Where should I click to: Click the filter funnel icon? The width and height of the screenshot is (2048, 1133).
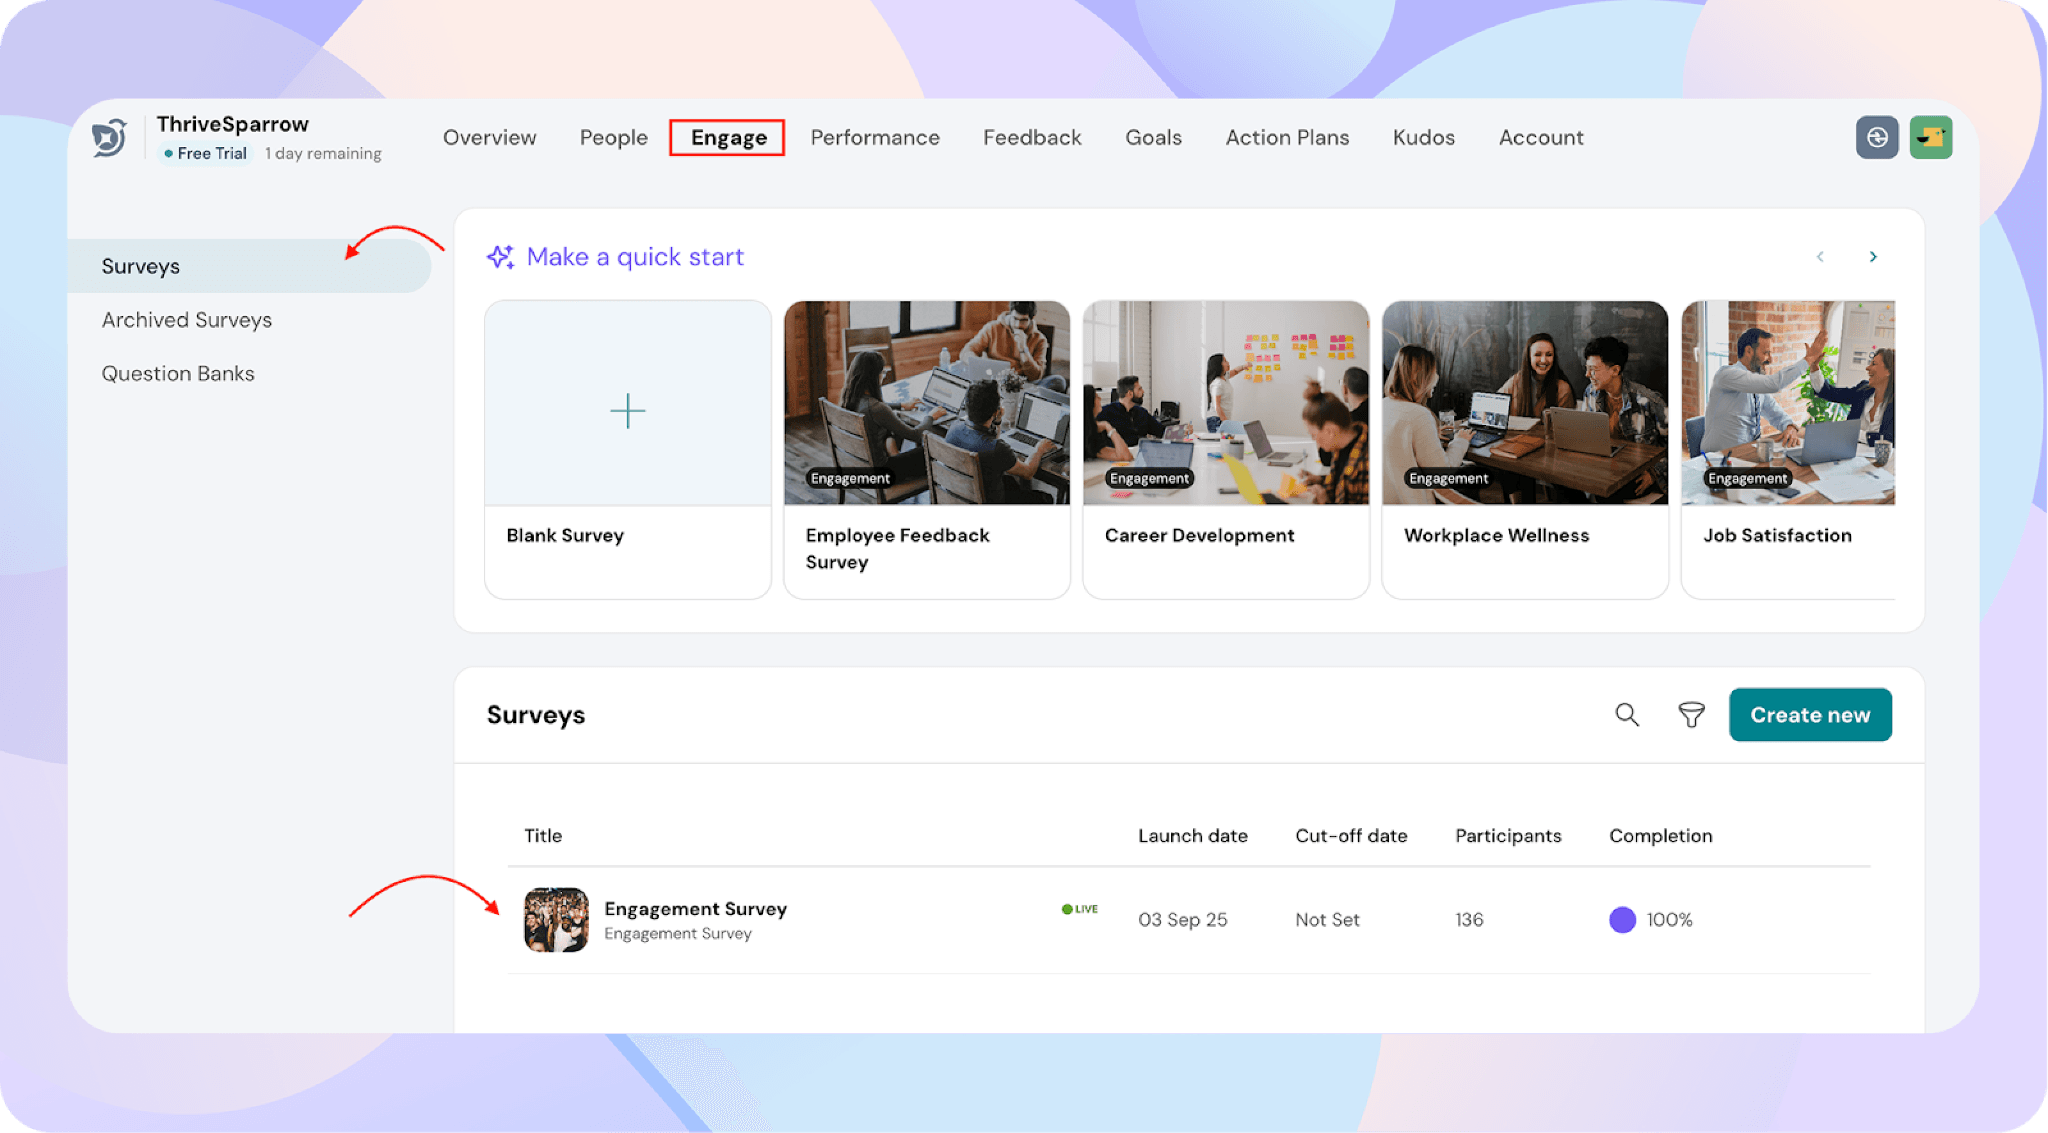click(x=1691, y=715)
